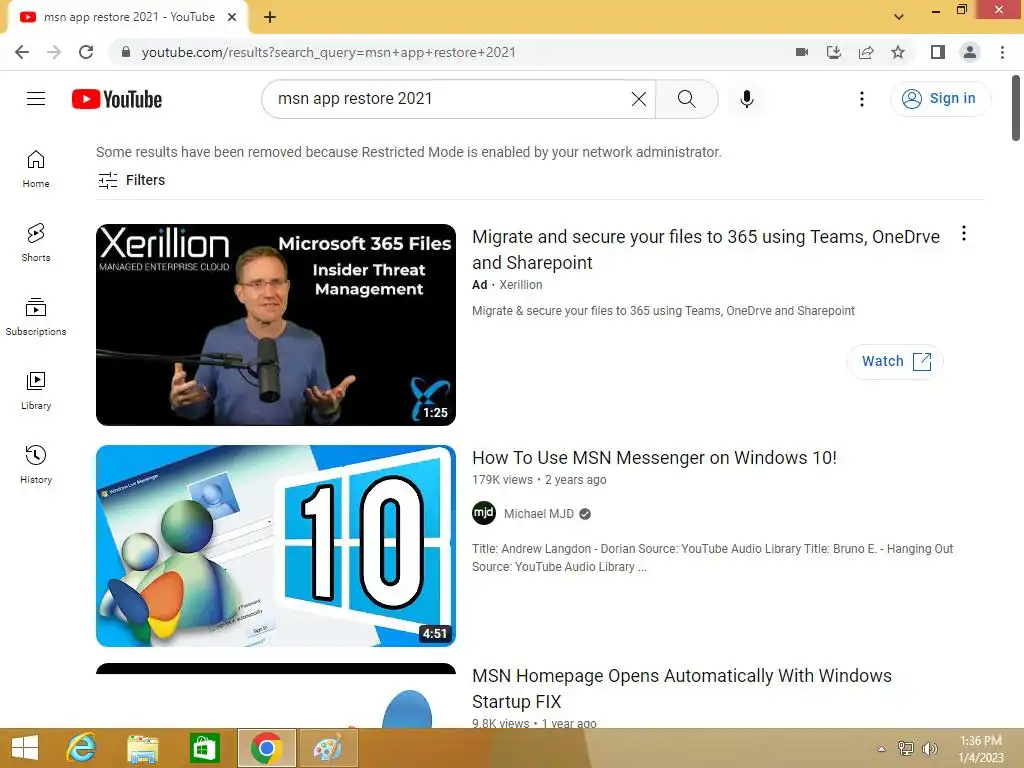Open the Michael MJD channel avatar

484,513
